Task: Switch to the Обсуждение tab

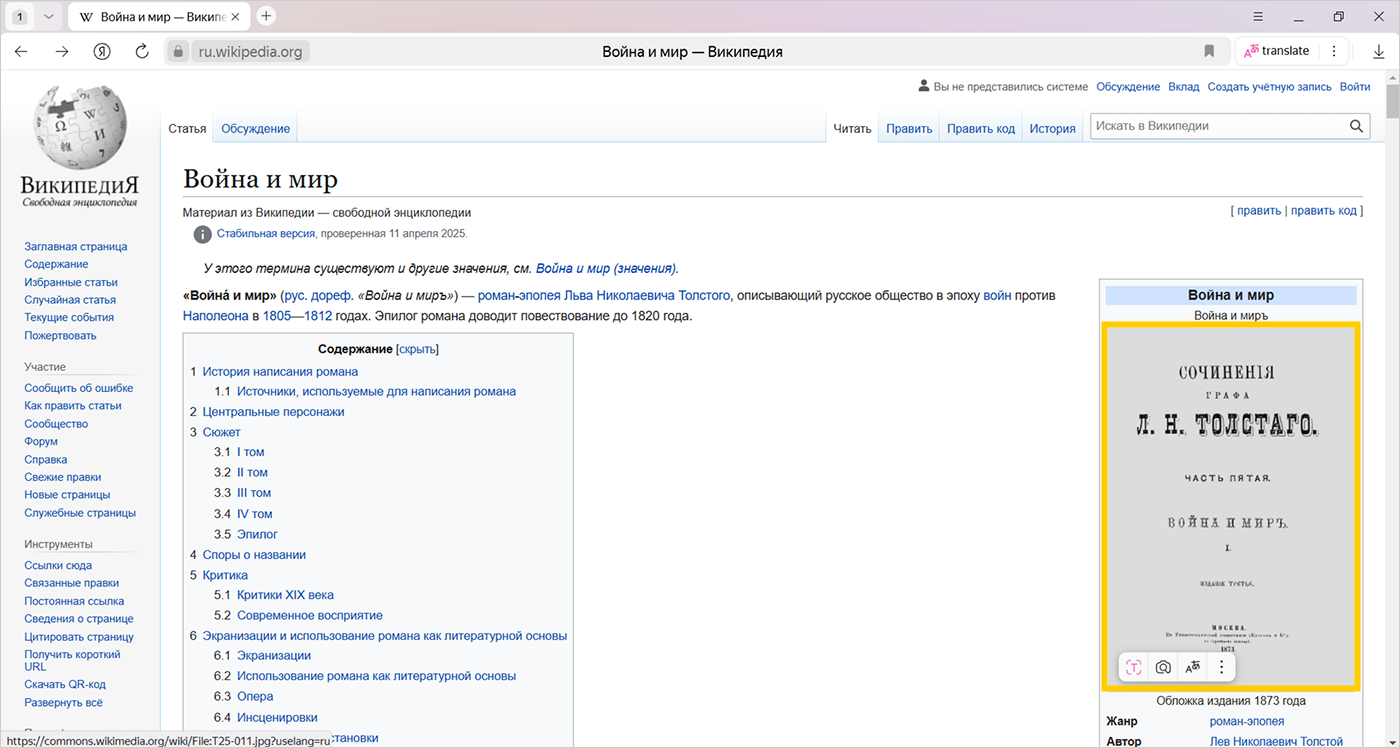Action: click(x=255, y=128)
